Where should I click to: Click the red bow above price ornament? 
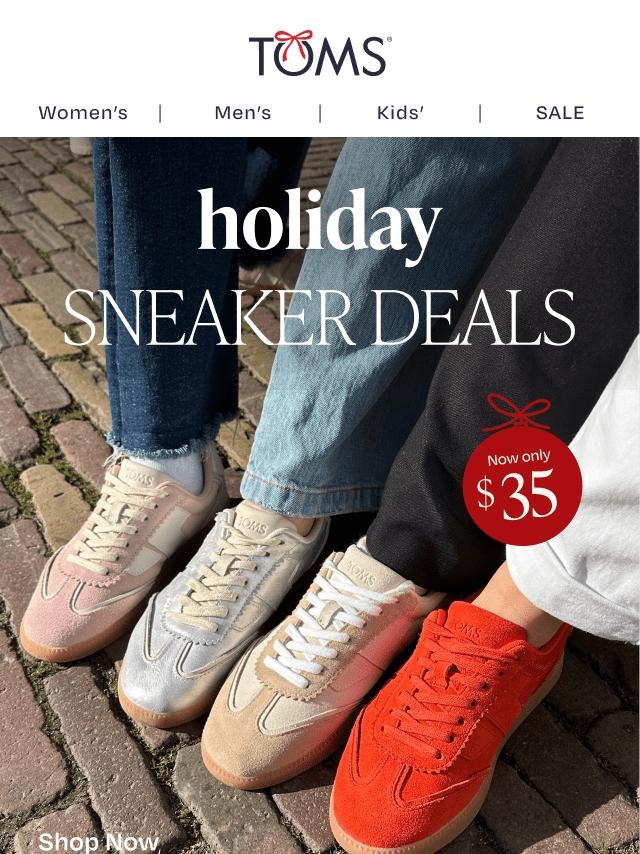[517, 411]
